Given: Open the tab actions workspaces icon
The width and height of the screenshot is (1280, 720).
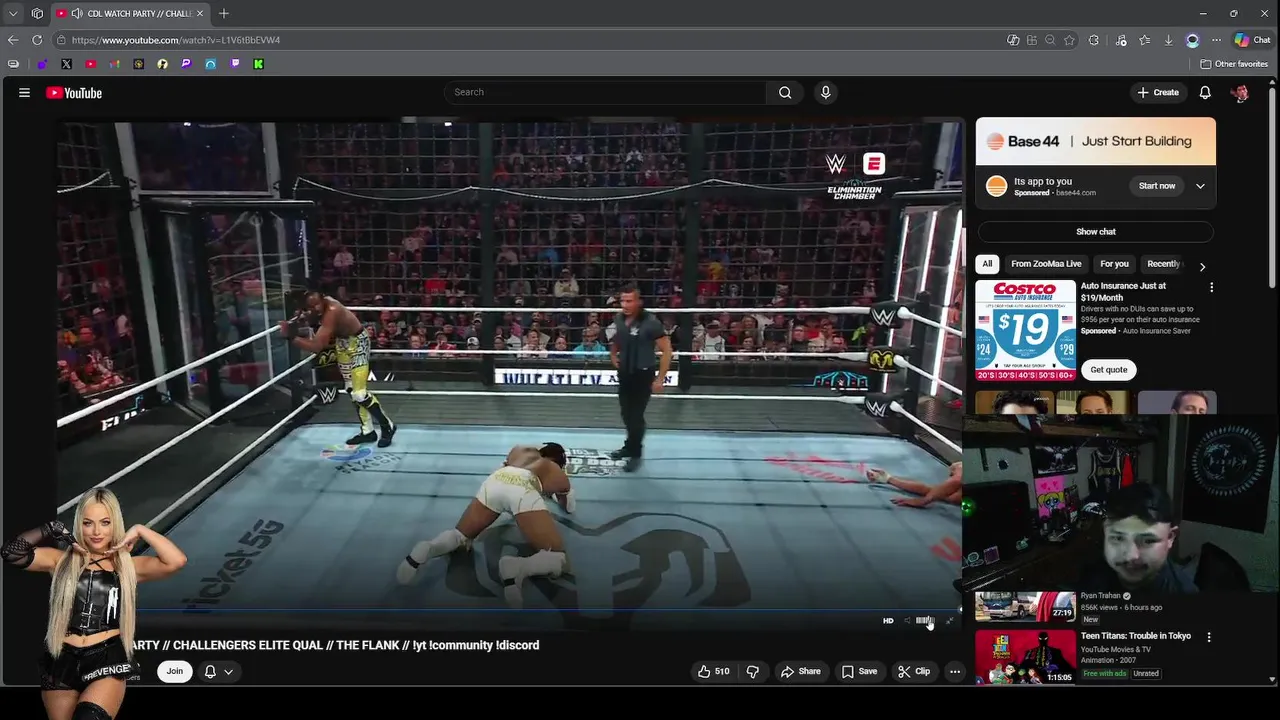Looking at the screenshot, I should coord(37,13).
